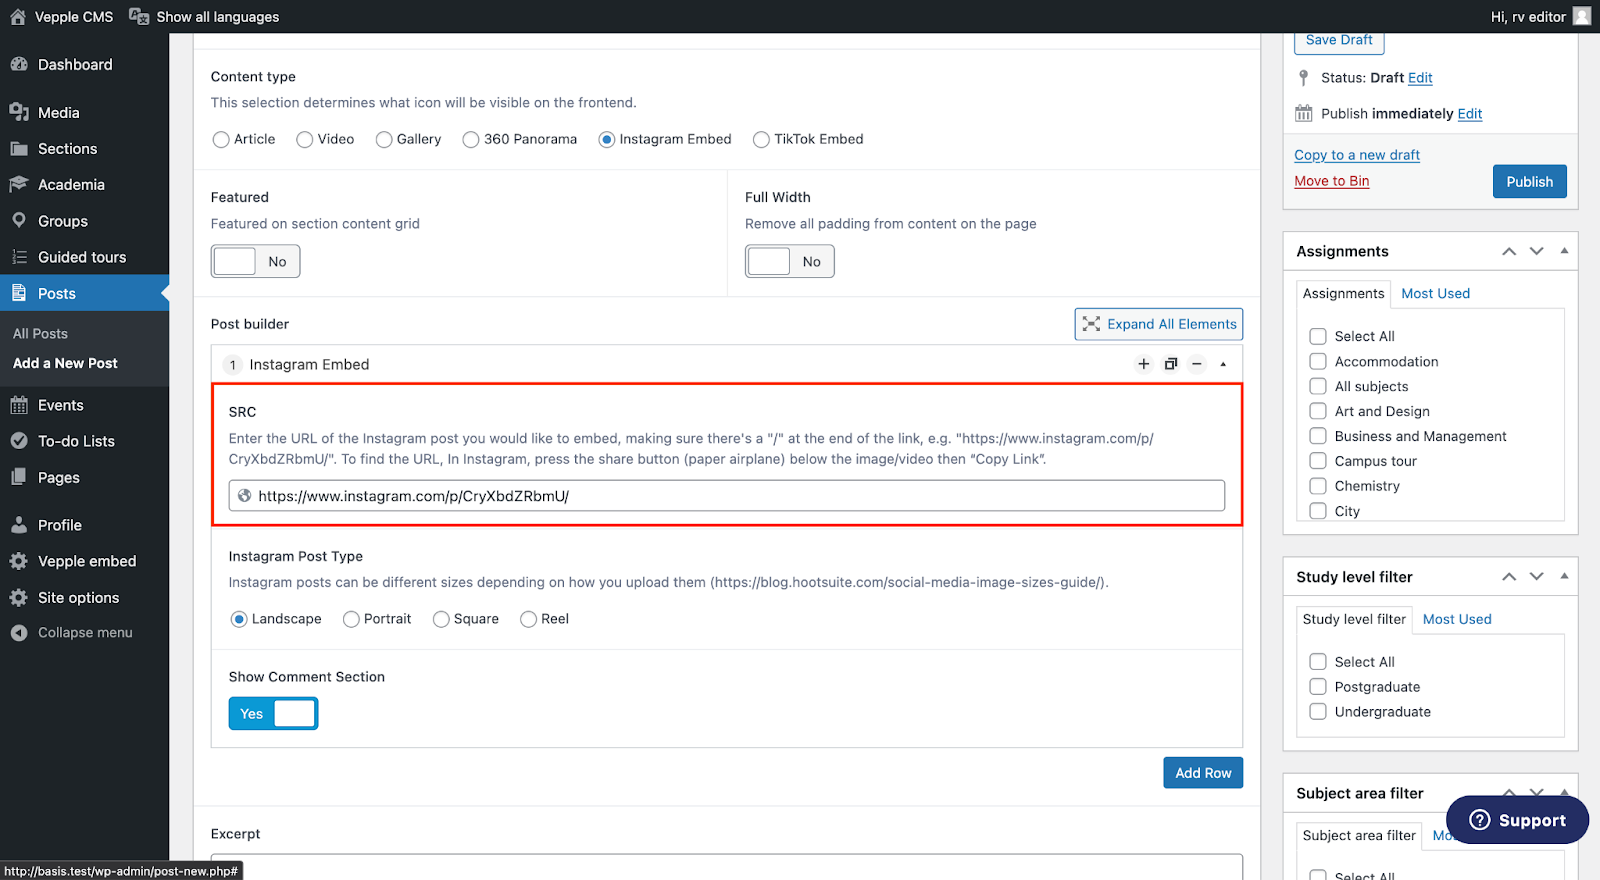Toggle the Show Comment Section switch
This screenshot has width=1600, height=880.
click(x=273, y=713)
